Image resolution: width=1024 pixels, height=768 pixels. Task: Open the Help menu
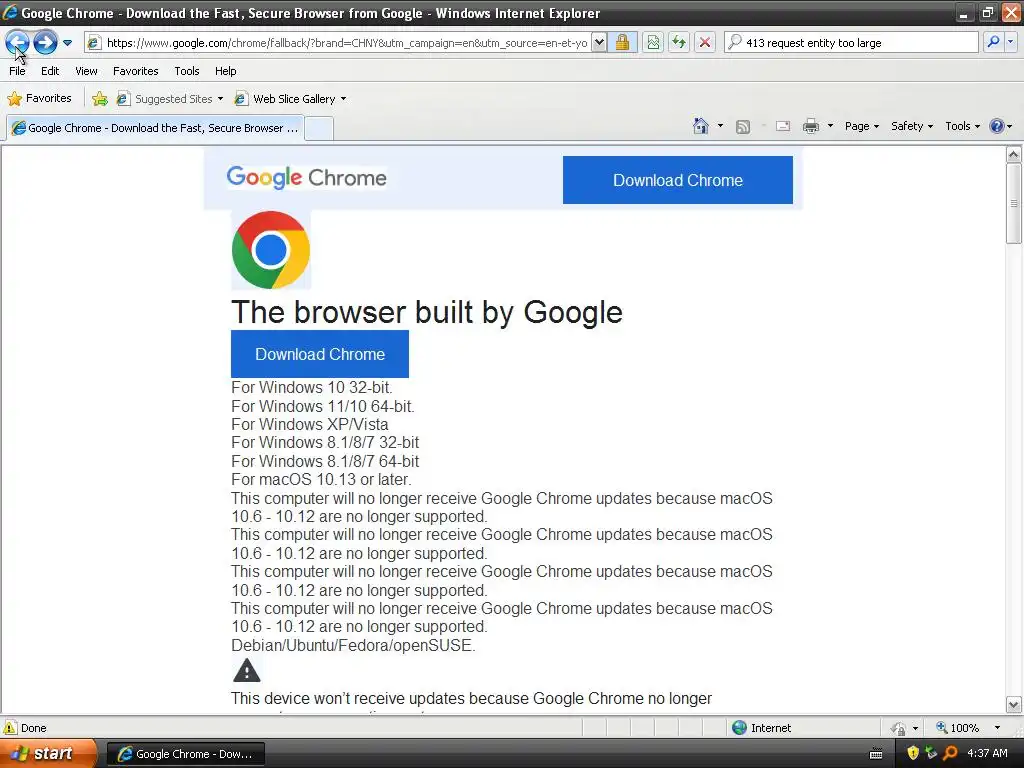tap(225, 71)
